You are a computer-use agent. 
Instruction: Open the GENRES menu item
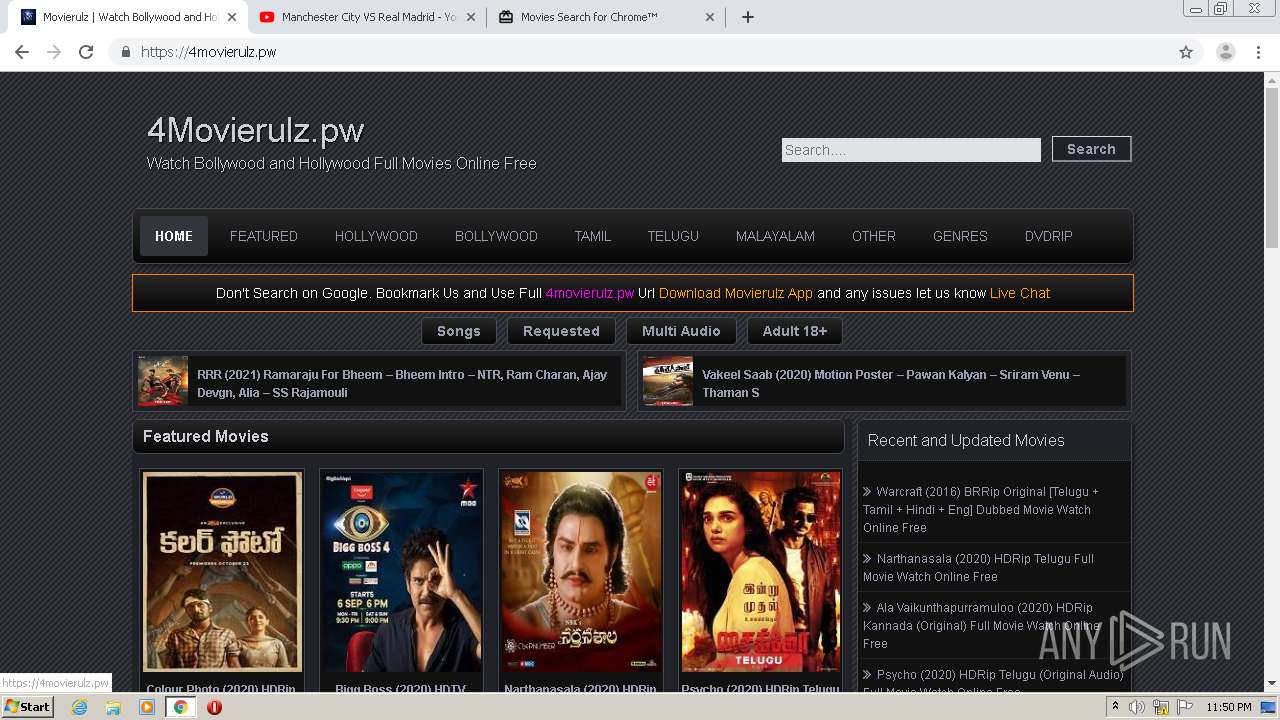pos(960,236)
